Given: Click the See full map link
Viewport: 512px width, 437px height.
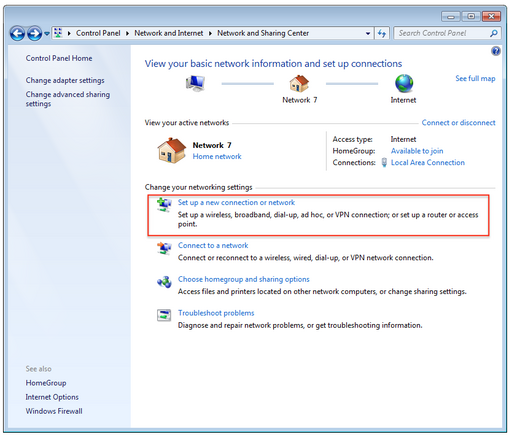Looking at the screenshot, I should coord(475,79).
